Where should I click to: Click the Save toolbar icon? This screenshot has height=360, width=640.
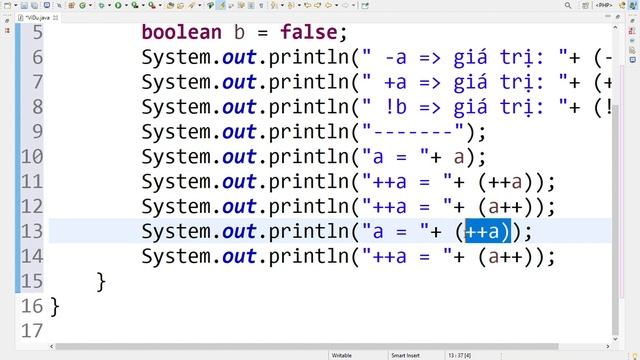tap(24, 5)
